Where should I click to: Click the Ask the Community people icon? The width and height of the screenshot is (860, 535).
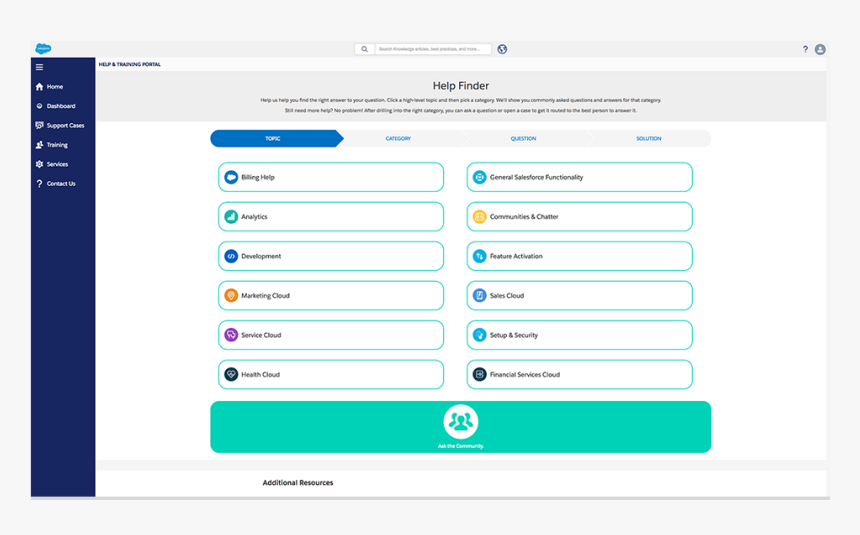point(461,421)
